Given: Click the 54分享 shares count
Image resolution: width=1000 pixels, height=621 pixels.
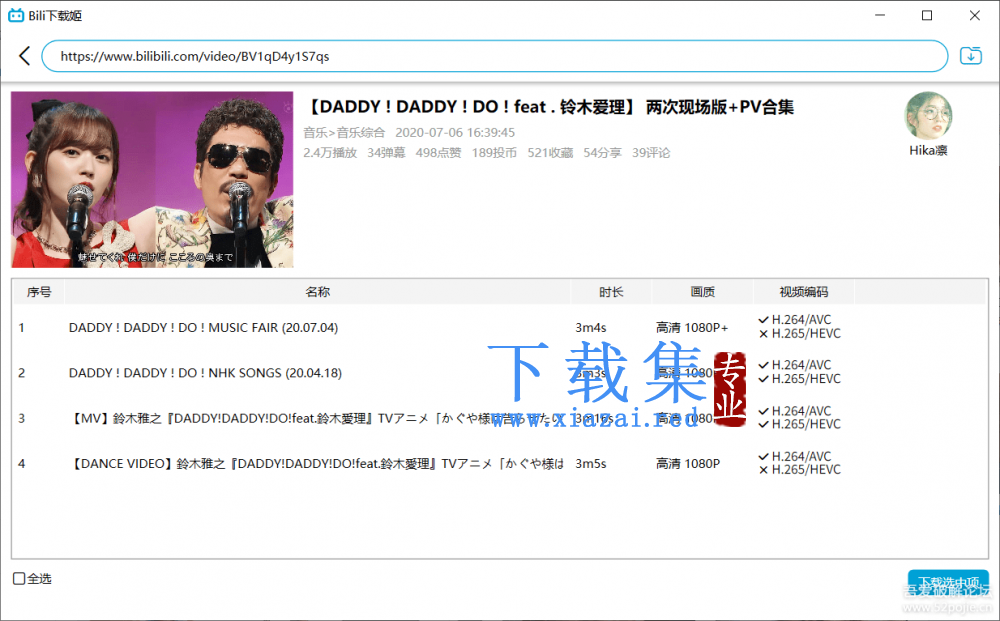Looking at the screenshot, I should (602, 153).
